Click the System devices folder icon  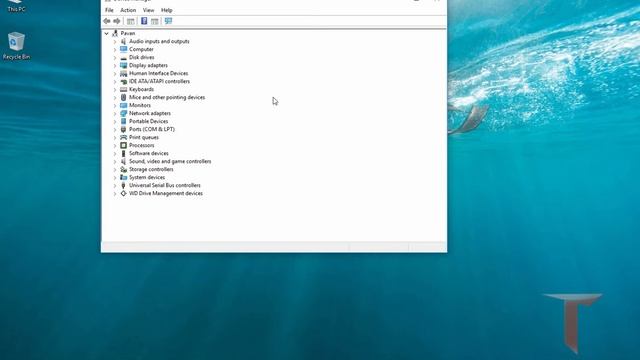pos(123,177)
